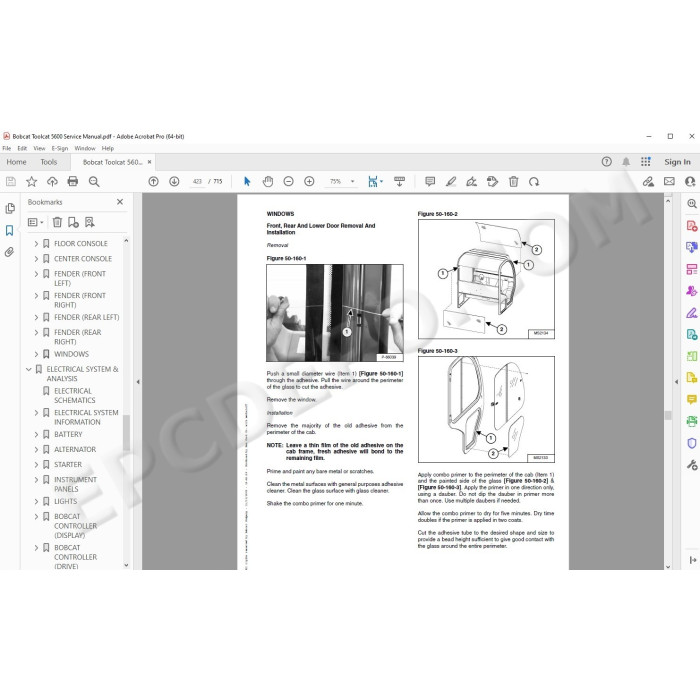Open Fill & Sign tool in right pane
700x700 pixels.
[692, 312]
